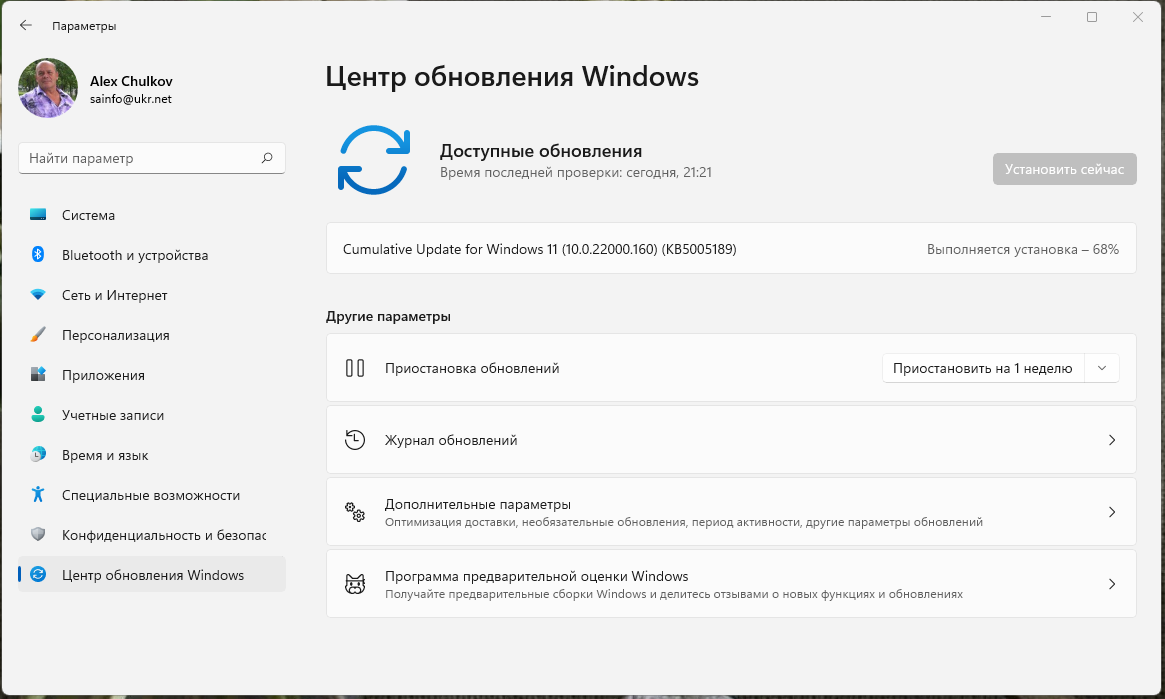Go to Bluetooth и устройства
Viewport: 1165px width, 699px height.
(x=152, y=255)
